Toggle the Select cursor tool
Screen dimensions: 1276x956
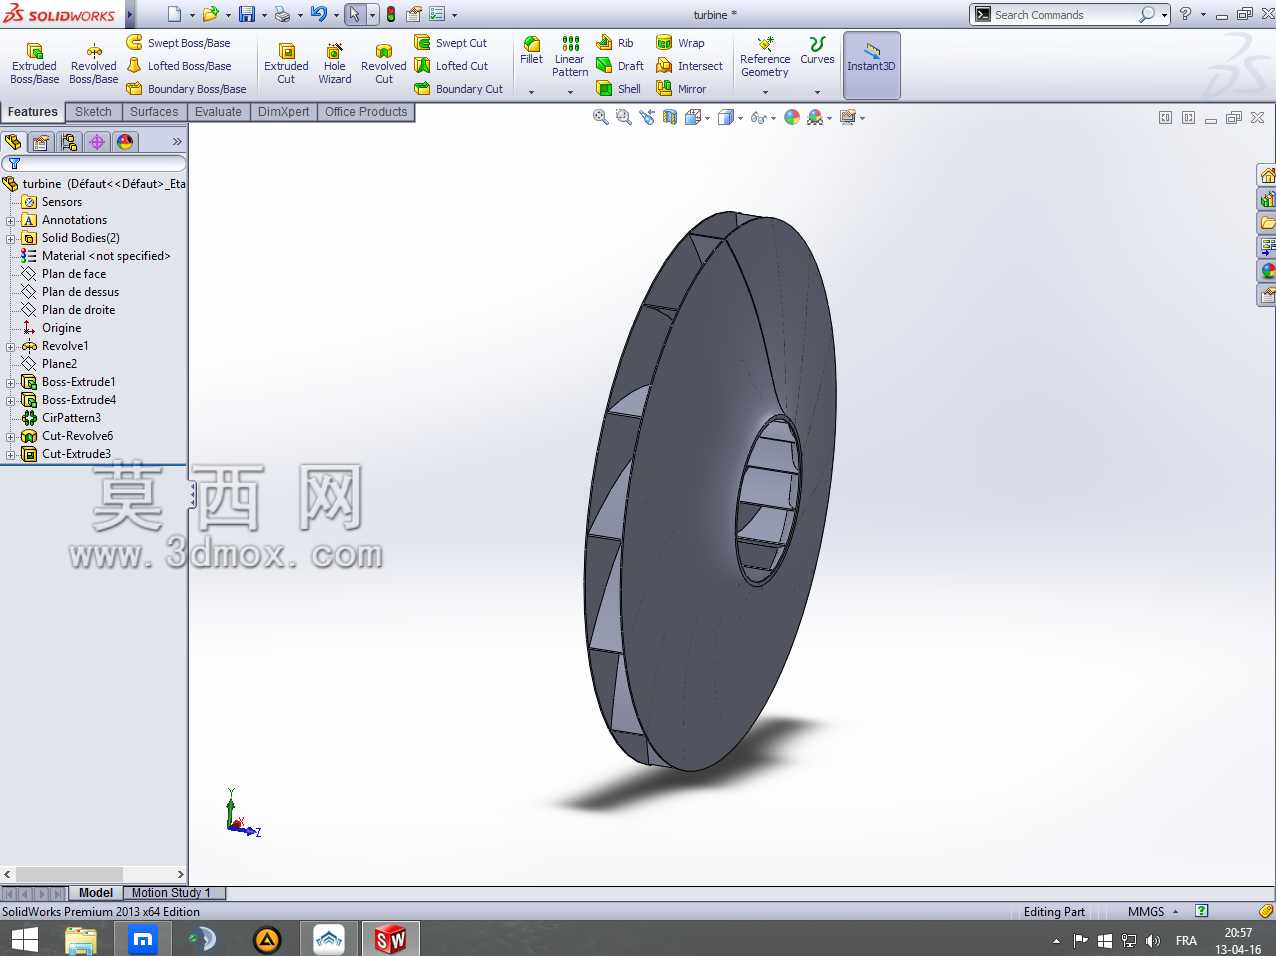tap(354, 14)
